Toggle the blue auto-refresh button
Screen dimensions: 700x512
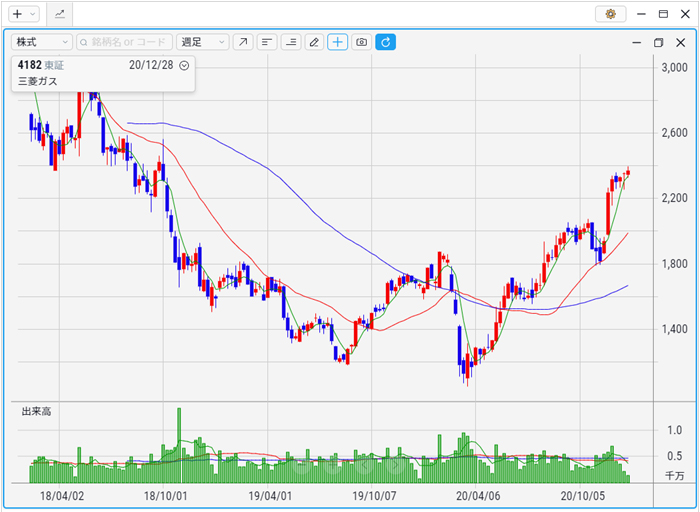point(385,42)
